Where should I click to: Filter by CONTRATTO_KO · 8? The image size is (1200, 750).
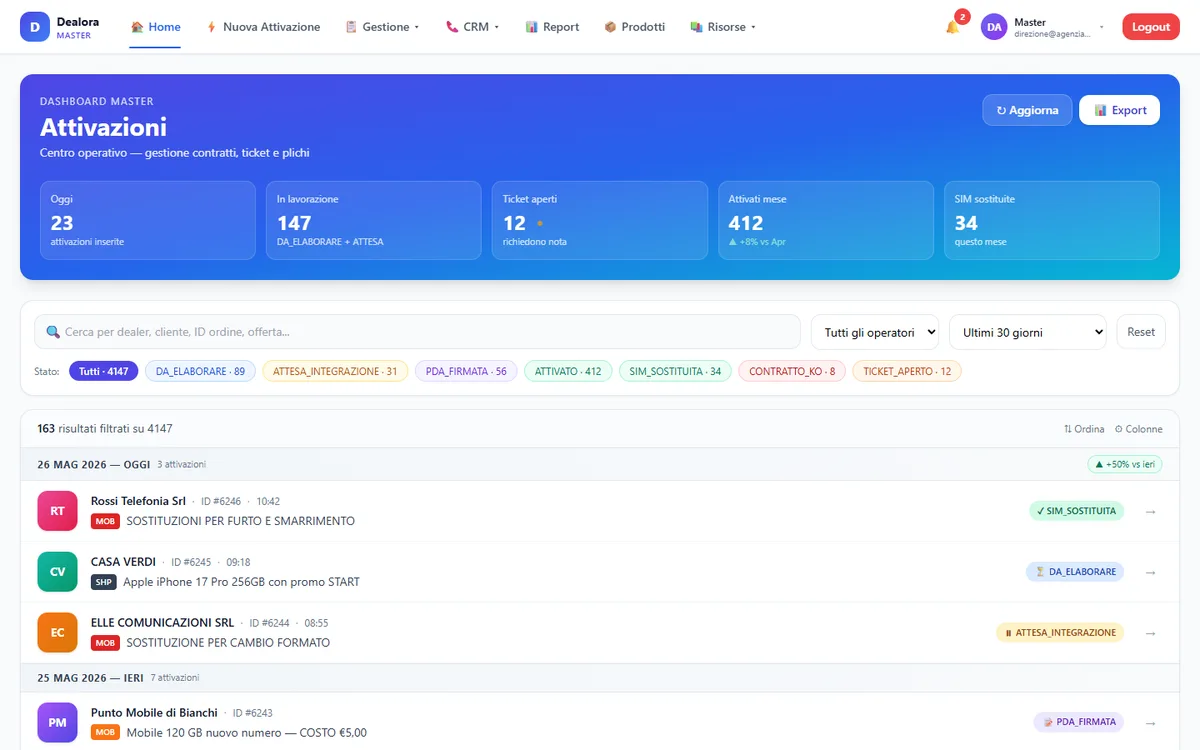792,371
